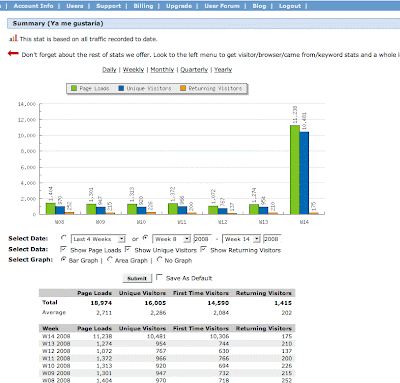This screenshot has width=400, height=383.
Task: Click the start year 2008 field
Action: (x=202, y=239)
